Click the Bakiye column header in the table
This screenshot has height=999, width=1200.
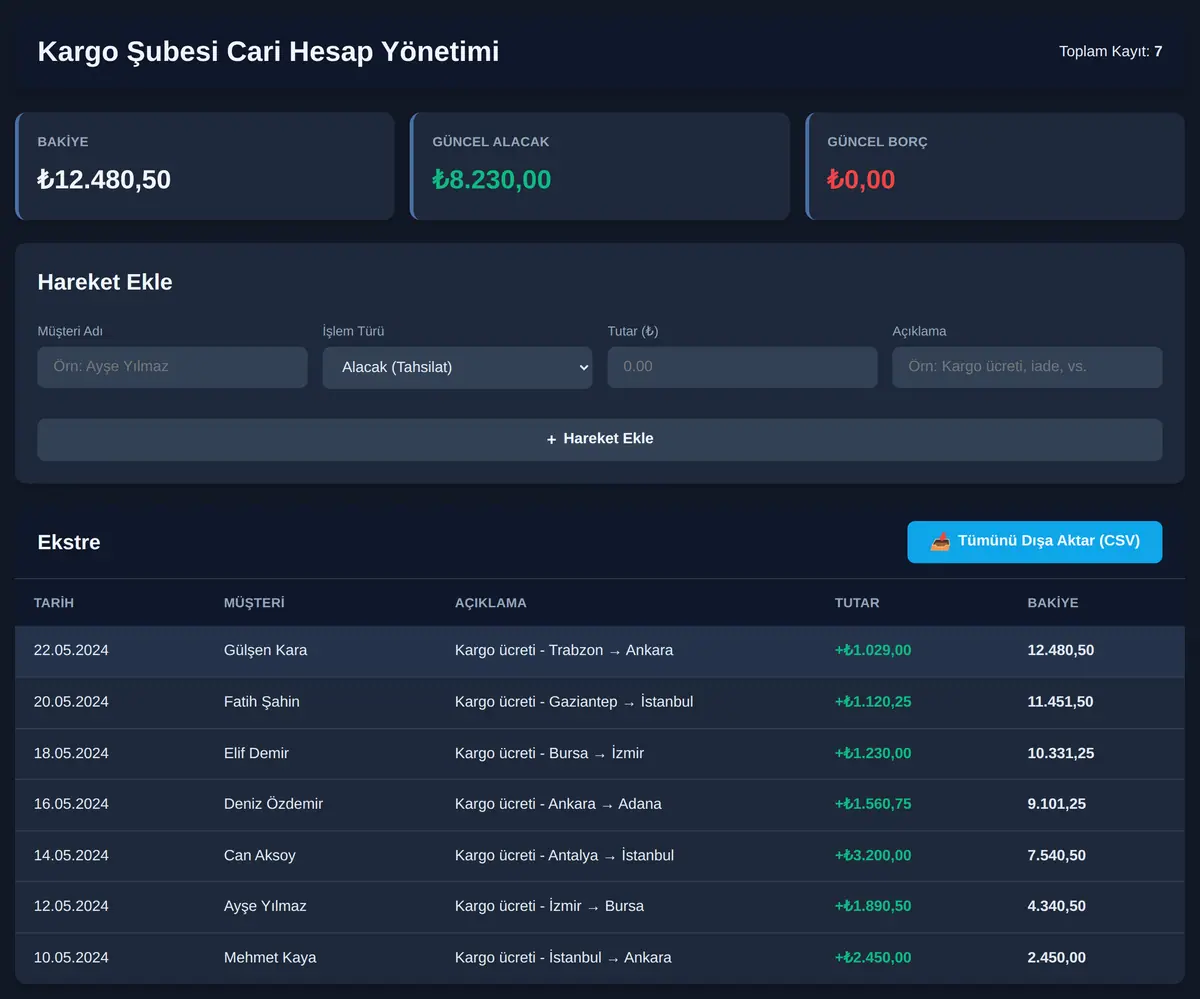tap(1053, 603)
